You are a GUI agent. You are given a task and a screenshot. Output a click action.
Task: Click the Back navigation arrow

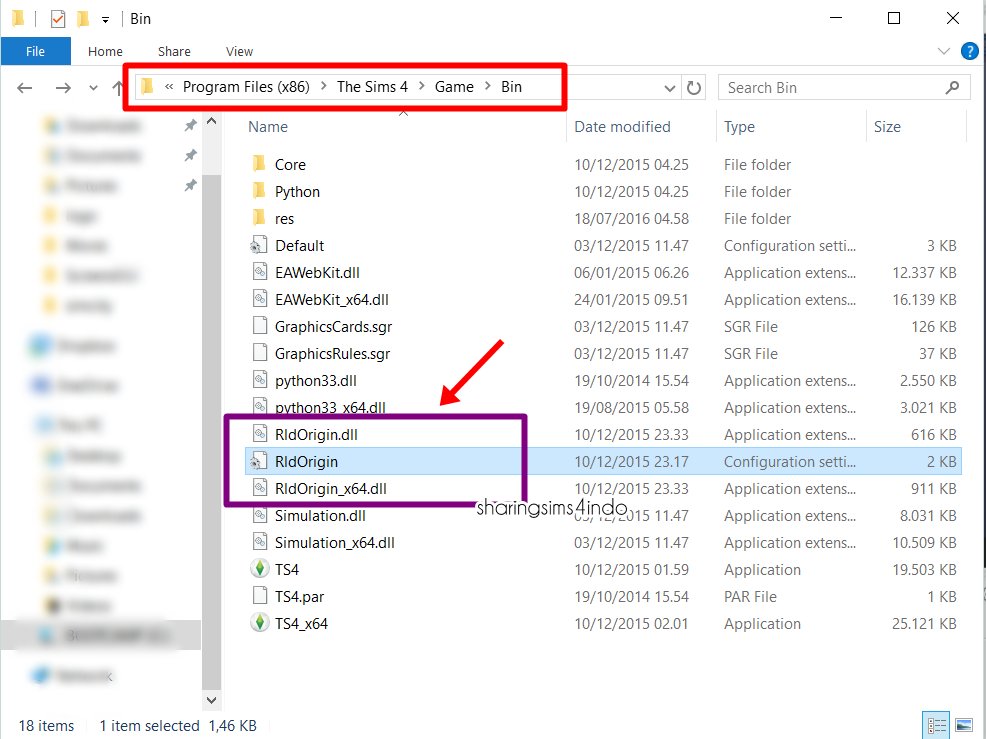[x=25, y=88]
